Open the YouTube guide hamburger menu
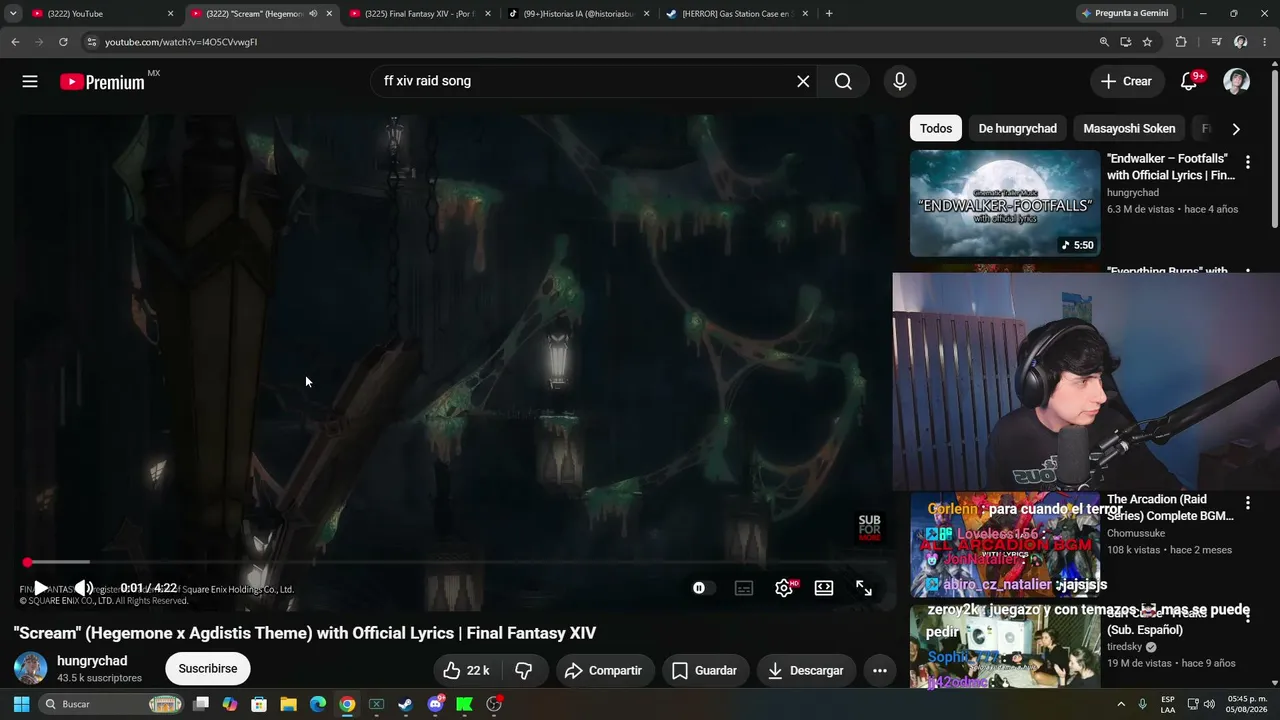1280x720 pixels. 30,81
